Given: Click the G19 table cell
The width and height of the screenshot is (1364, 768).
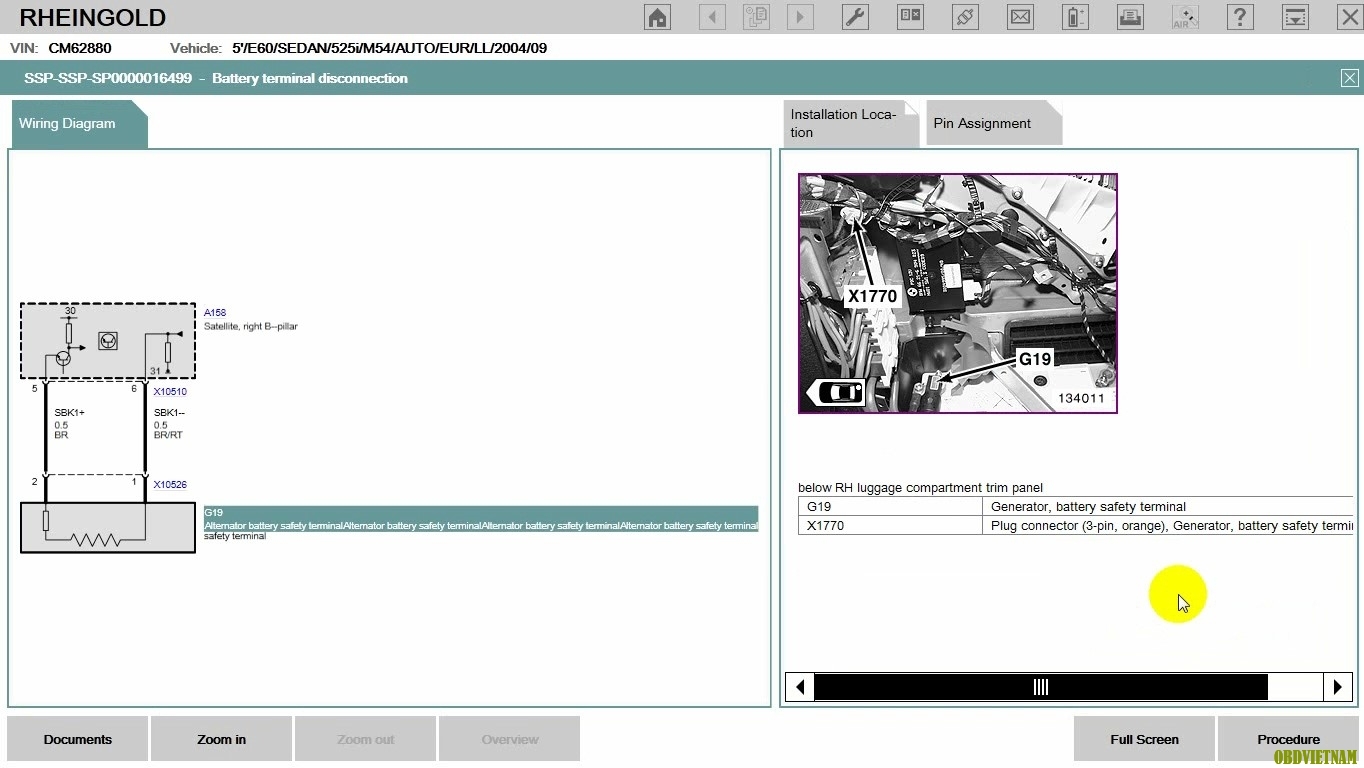Looking at the screenshot, I should (x=890, y=507).
